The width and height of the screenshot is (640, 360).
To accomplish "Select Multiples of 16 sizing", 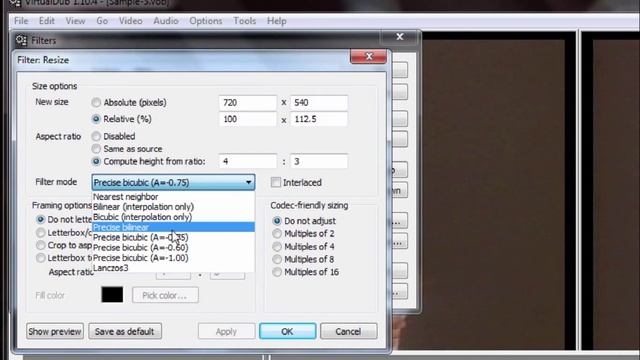I will [277, 272].
